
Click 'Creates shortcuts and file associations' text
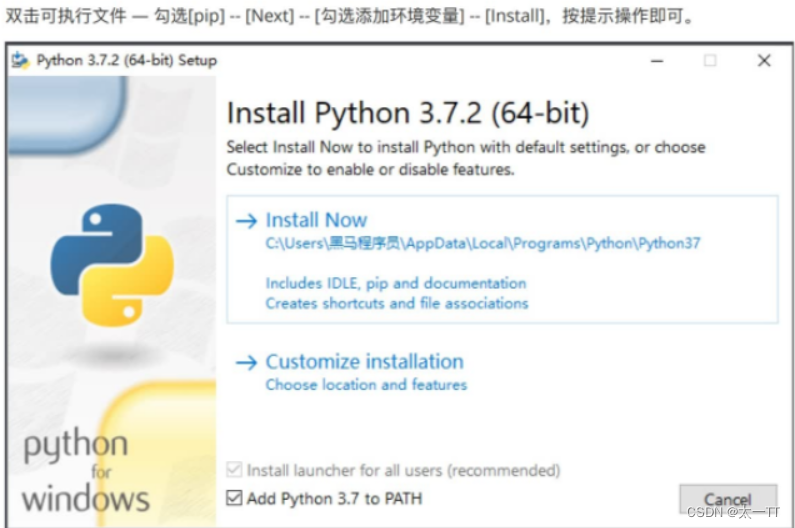pyautogui.click(x=397, y=303)
